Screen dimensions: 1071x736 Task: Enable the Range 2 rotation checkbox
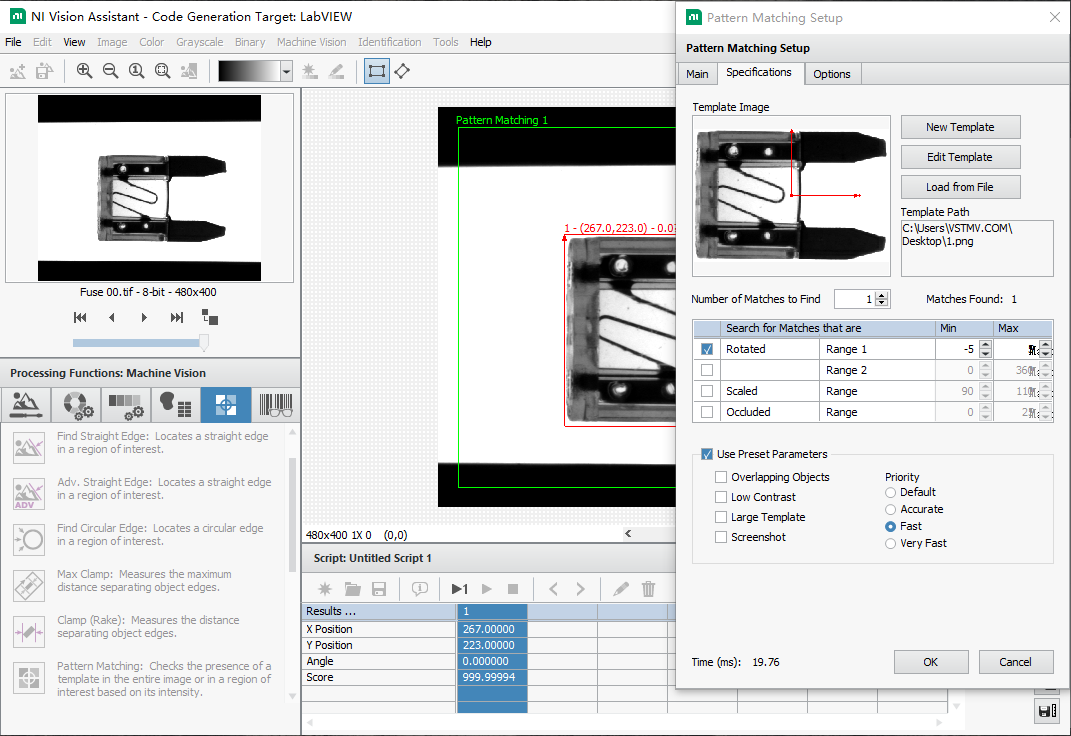point(707,370)
